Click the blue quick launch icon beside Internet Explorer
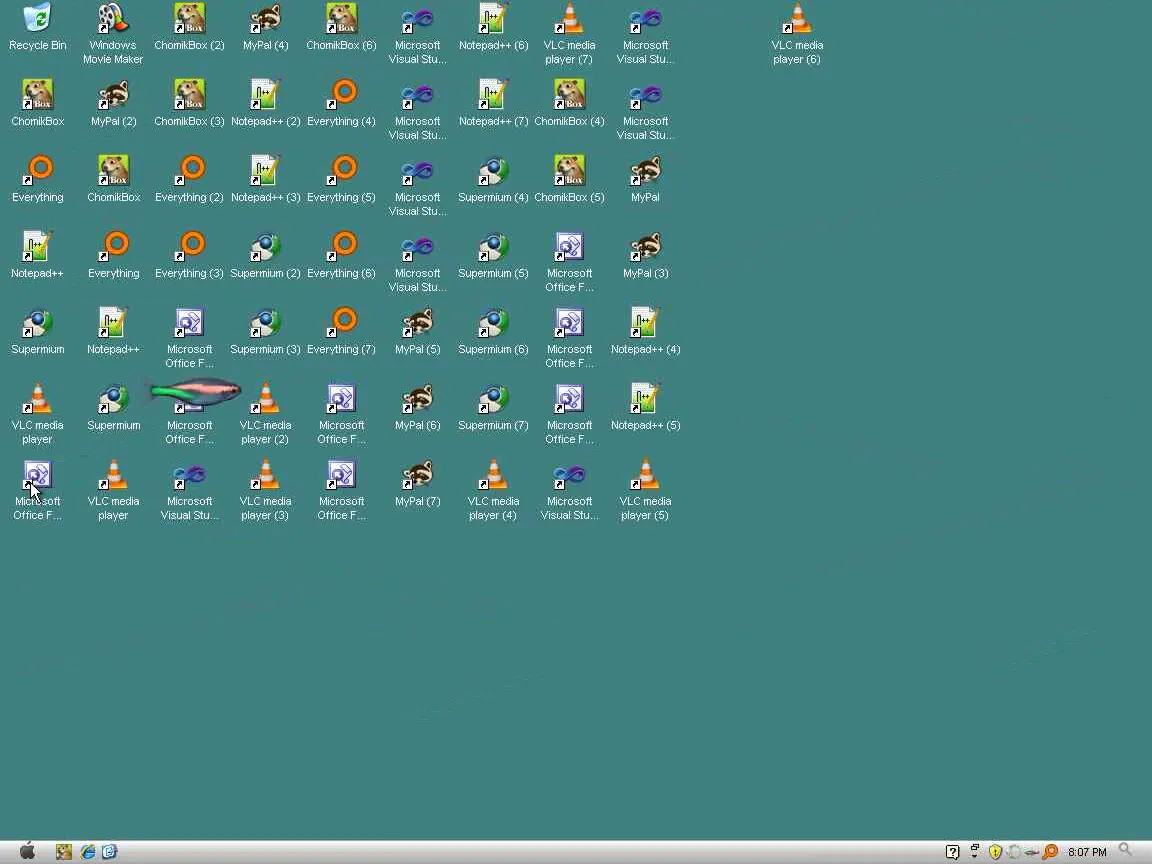The height and width of the screenshot is (864, 1152). 109,852
